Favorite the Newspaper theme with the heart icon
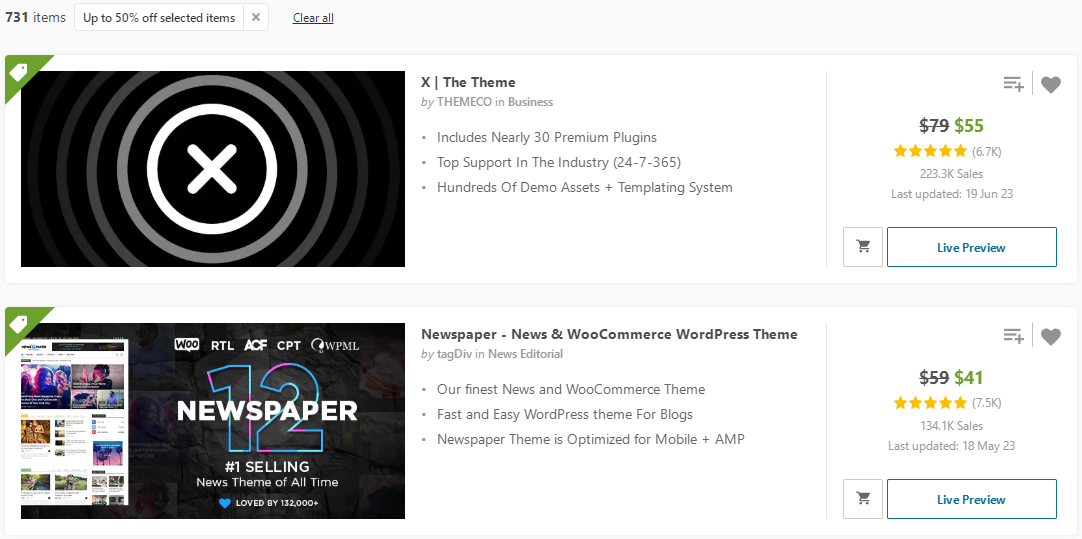The height and width of the screenshot is (539, 1082). [1051, 337]
